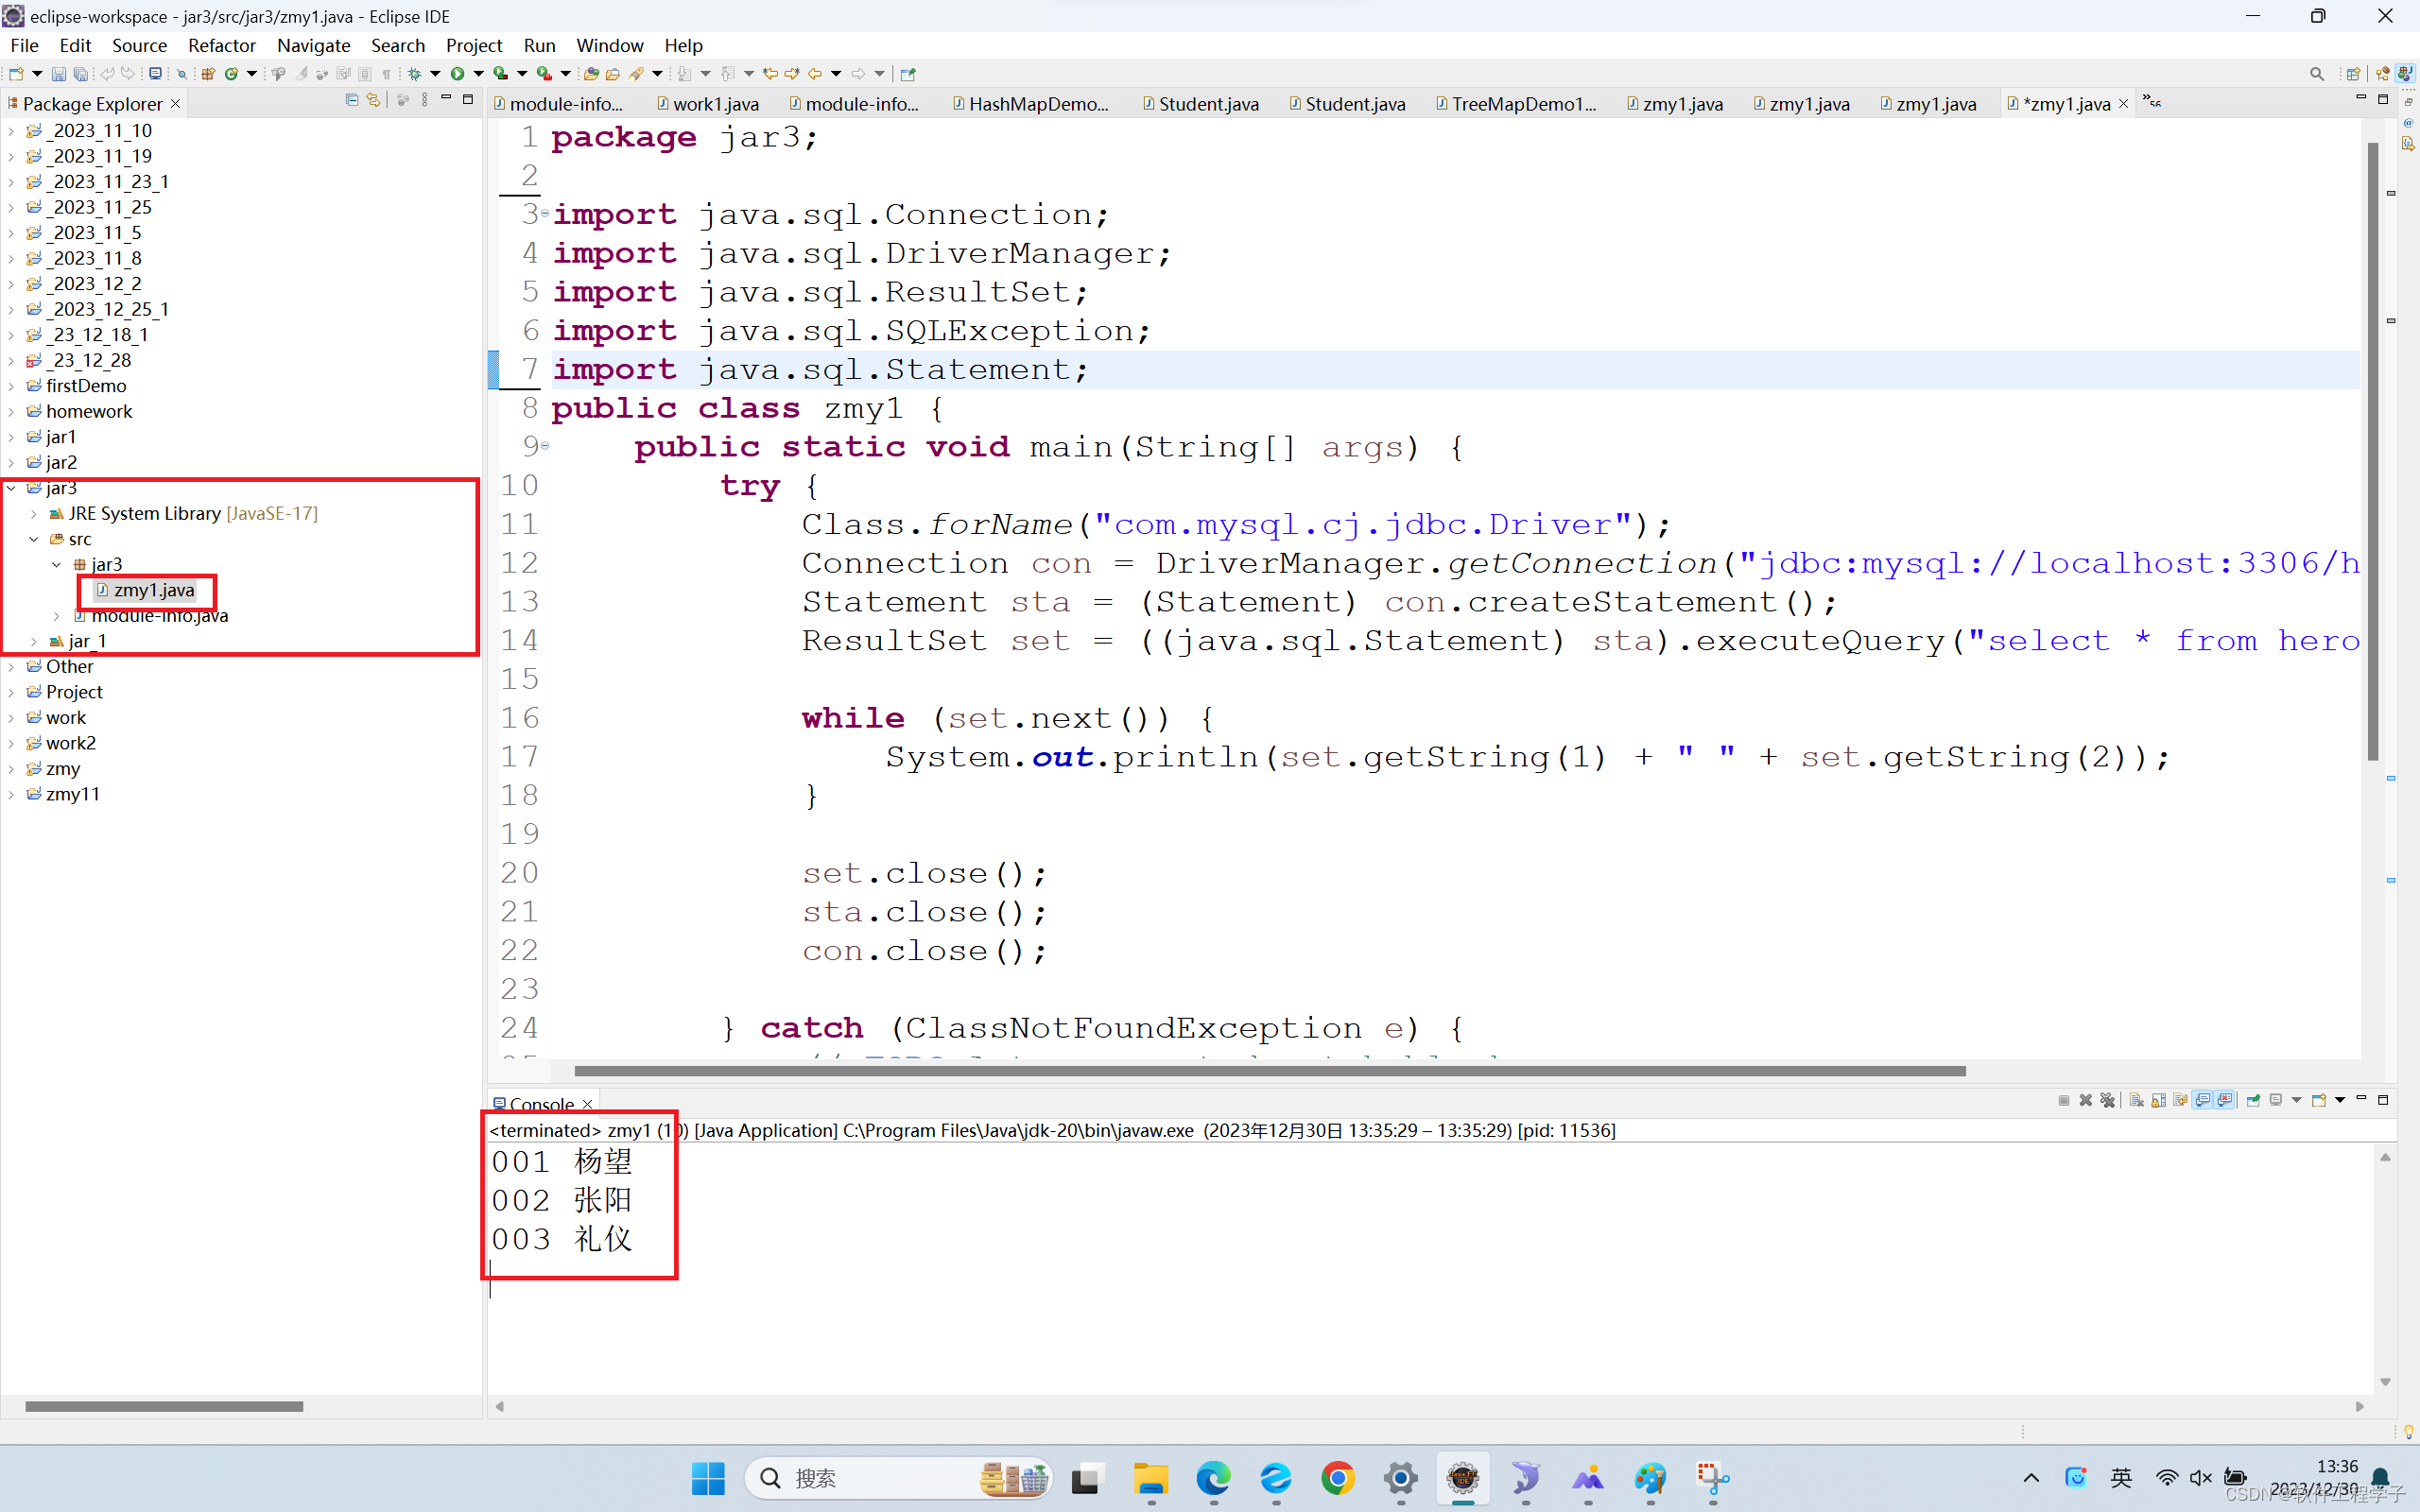
Task: Launch Debug mode using the bug icon
Action: (x=414, y=73)
